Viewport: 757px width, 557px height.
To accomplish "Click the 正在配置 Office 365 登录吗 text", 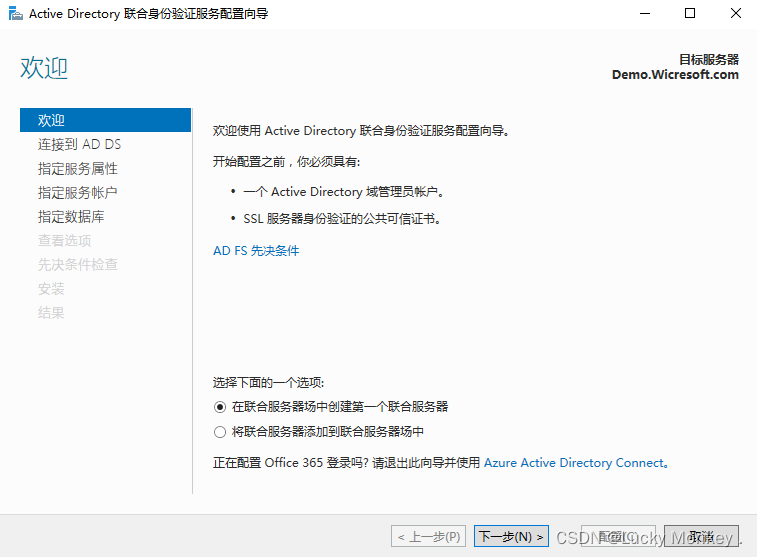I will click(x=291, y=462).
